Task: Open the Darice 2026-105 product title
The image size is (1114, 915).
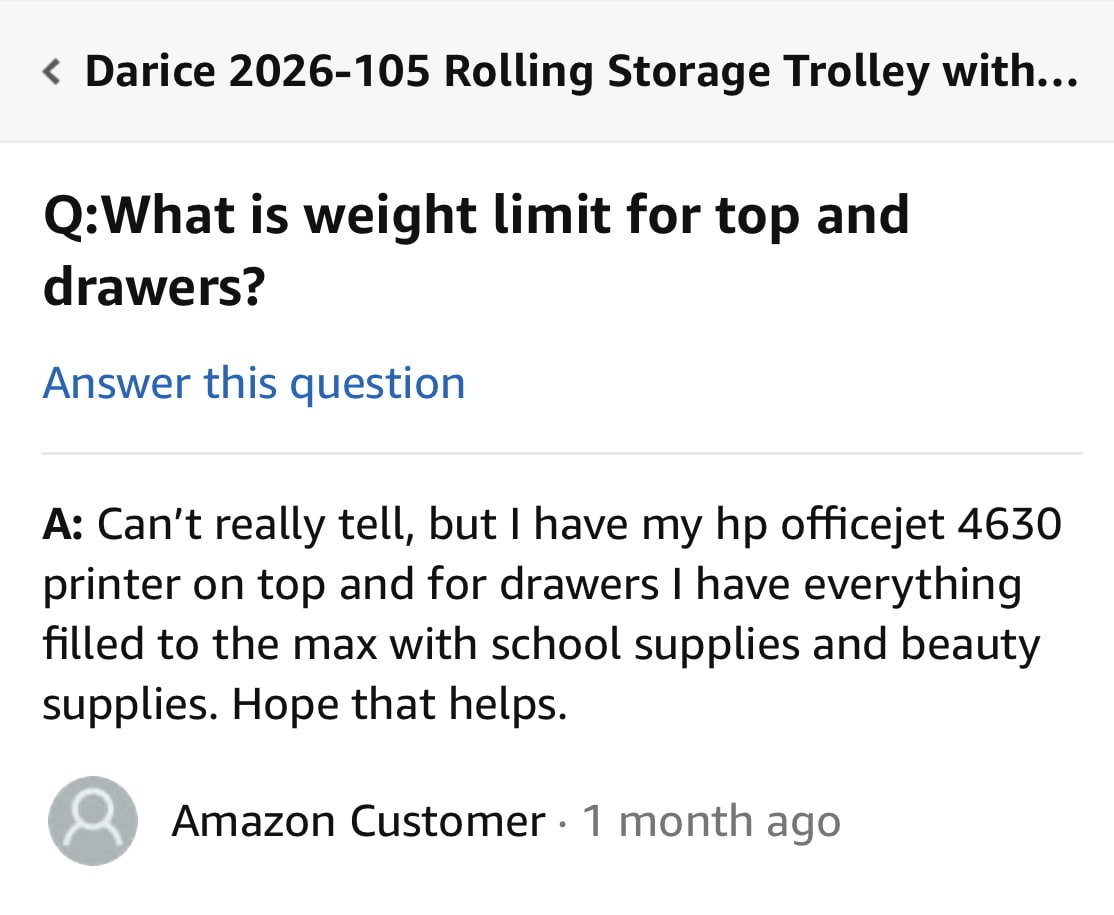Action: coord(580,71)
